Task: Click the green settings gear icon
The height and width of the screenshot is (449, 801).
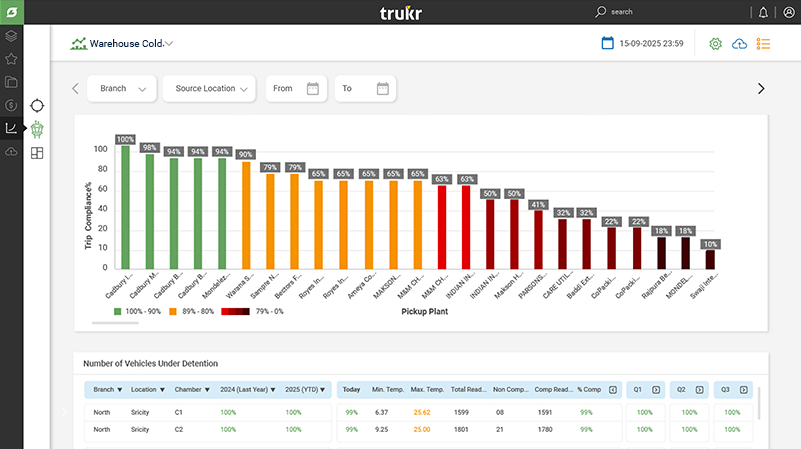Action: click(x=715, y=44)
